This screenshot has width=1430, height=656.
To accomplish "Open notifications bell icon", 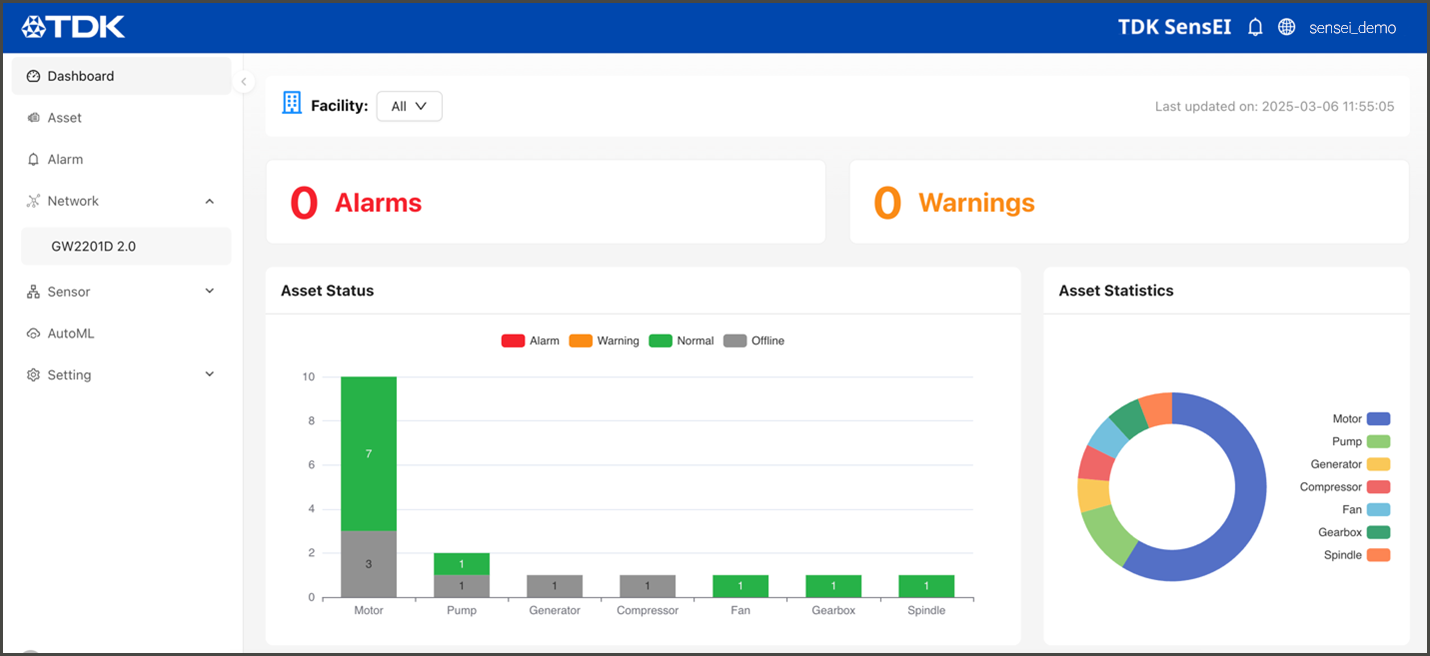I will [1256, 27].
